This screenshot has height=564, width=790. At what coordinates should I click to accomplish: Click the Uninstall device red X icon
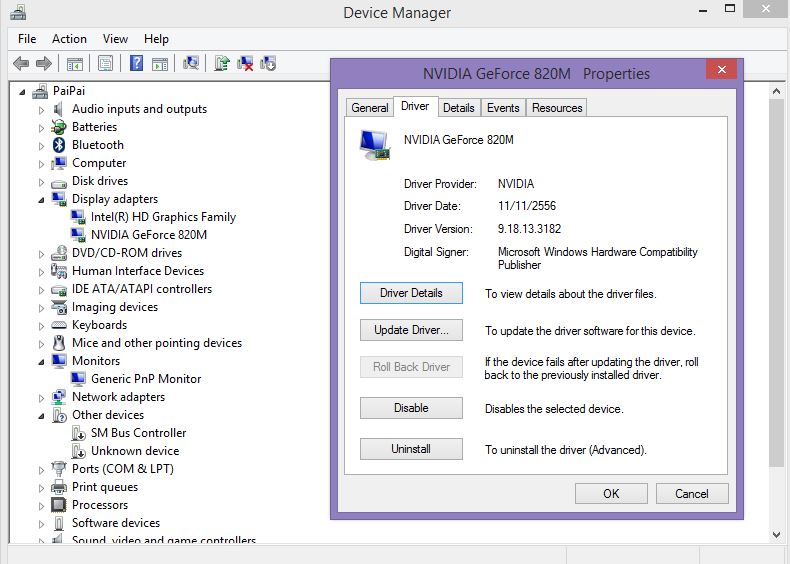[245, 64]
